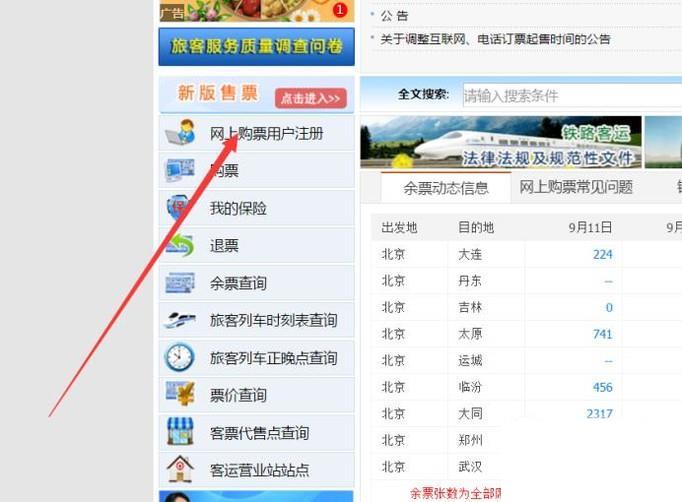
Task: Click the ticket agency shop icon
Action: click(180, 431)
